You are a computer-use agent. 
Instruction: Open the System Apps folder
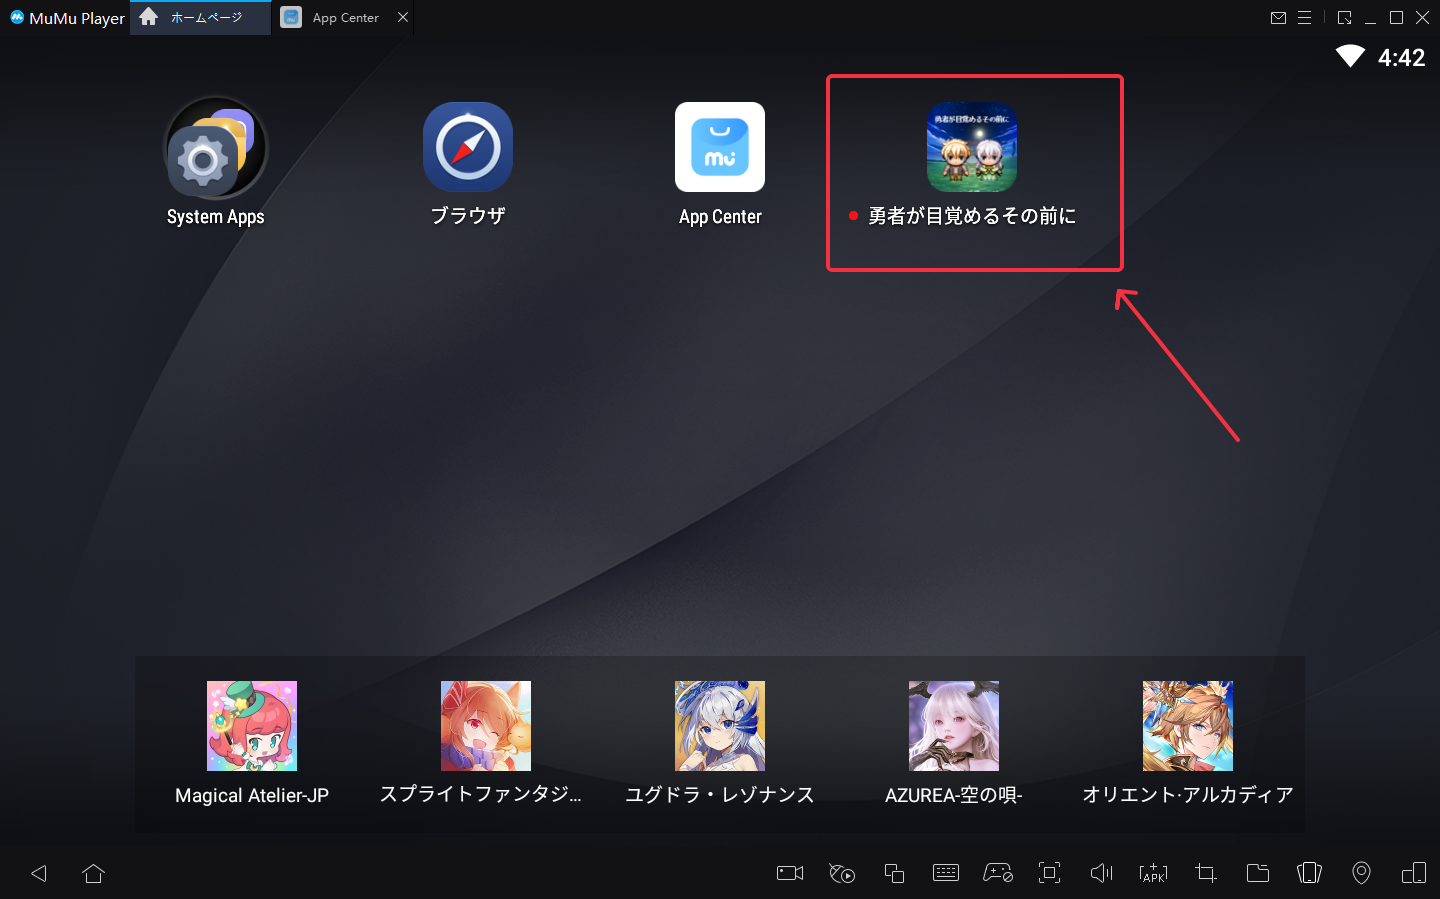(x=215, y=148)
